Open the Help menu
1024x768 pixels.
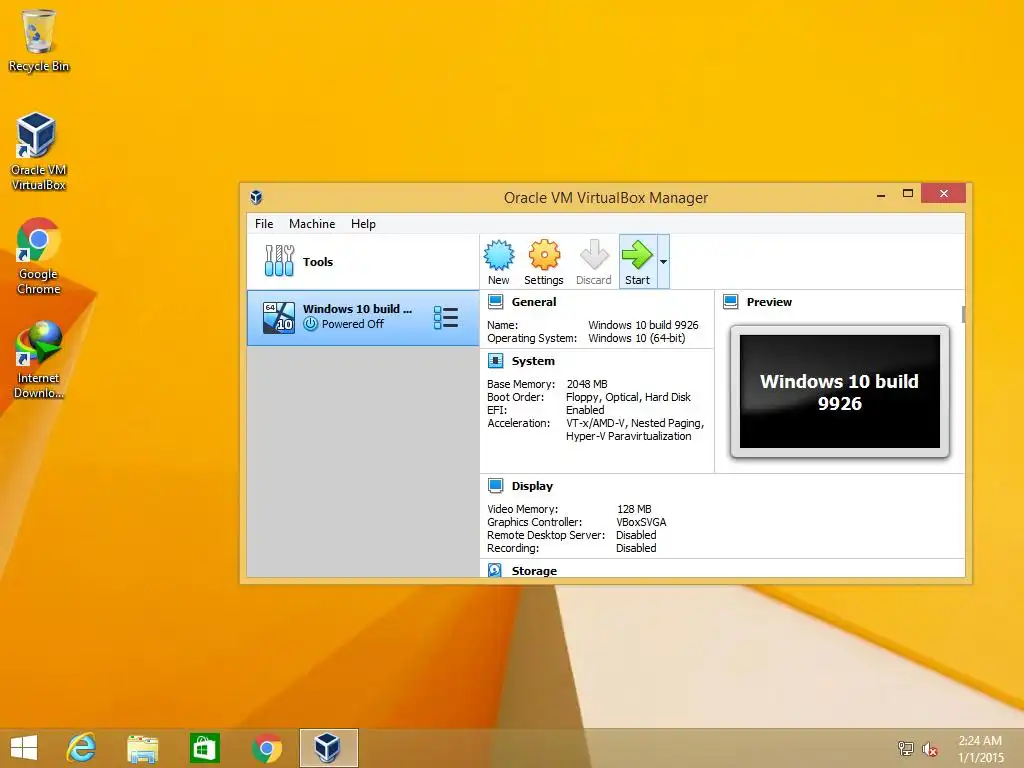tap(363, 224)
